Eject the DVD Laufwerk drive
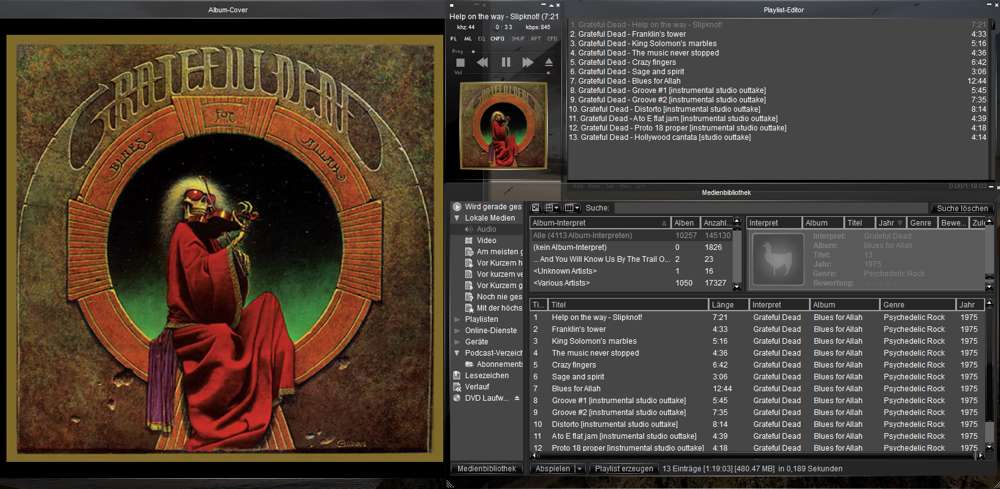The height and width of the screenshot is (489, 1000). click(x=518, y=398)
